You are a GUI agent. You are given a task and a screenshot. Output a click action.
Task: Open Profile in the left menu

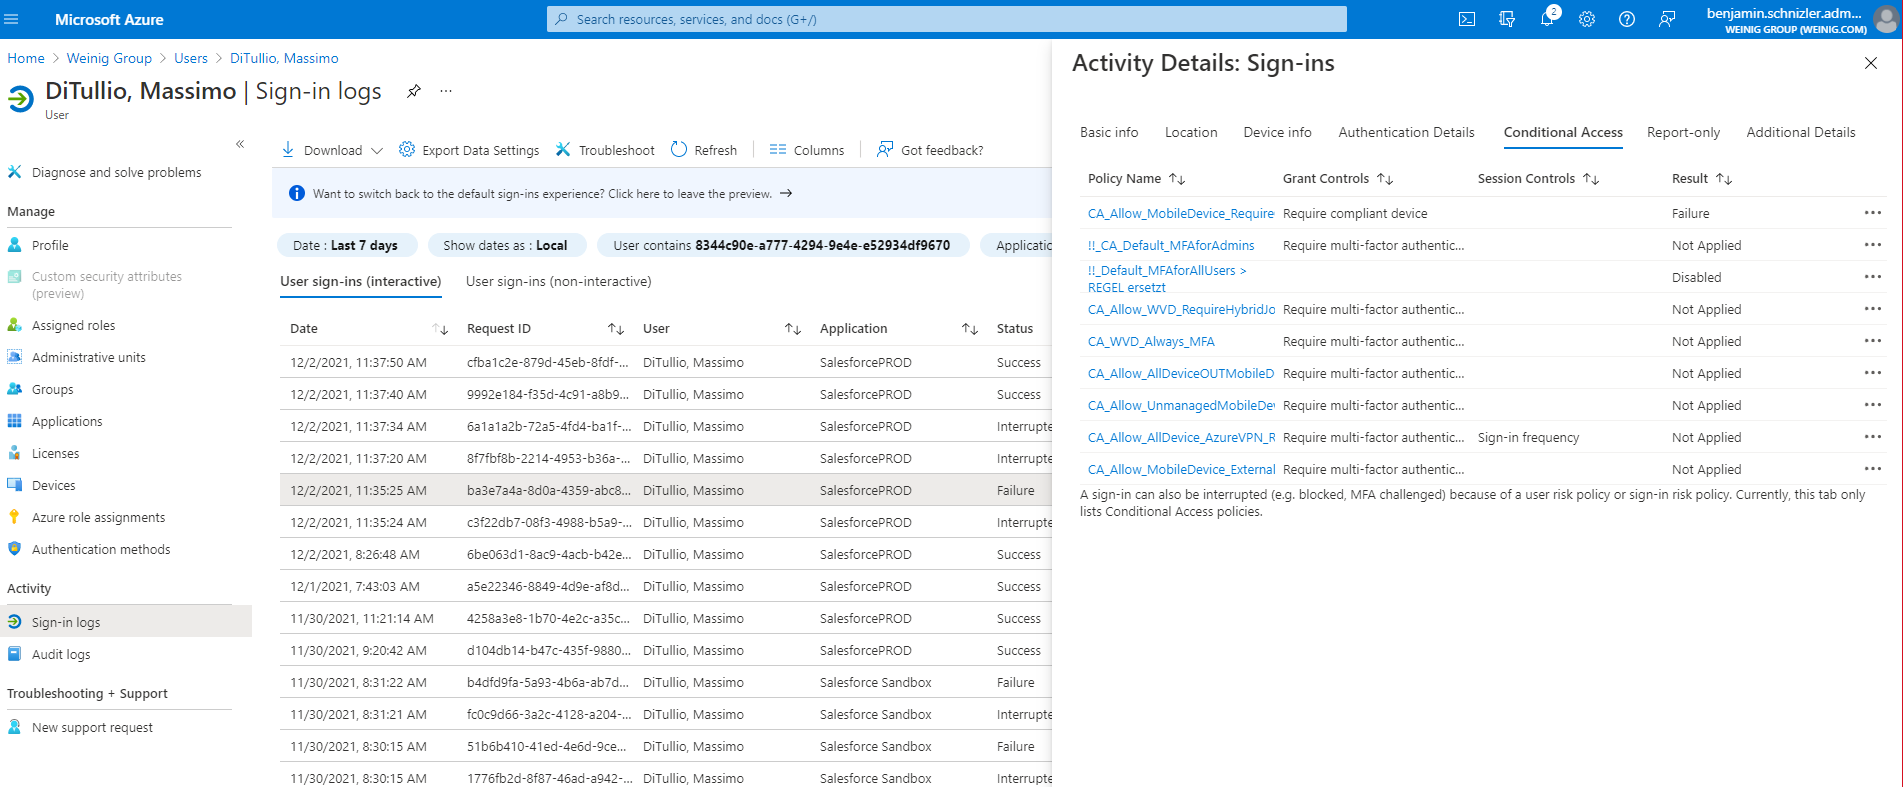click(50, 245)
